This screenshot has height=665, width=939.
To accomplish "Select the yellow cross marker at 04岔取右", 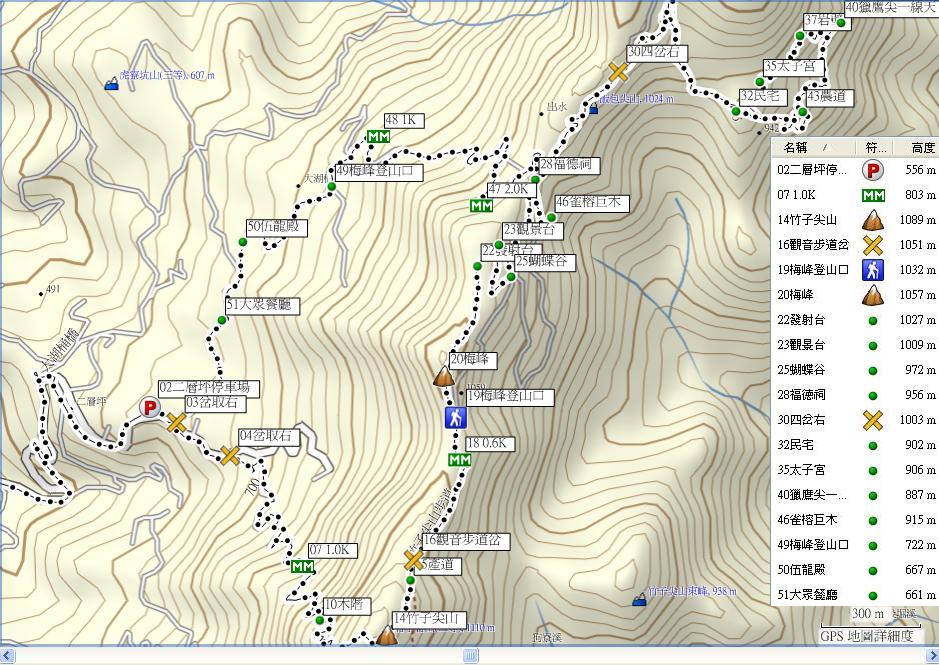I will click(x=230, y=456).
